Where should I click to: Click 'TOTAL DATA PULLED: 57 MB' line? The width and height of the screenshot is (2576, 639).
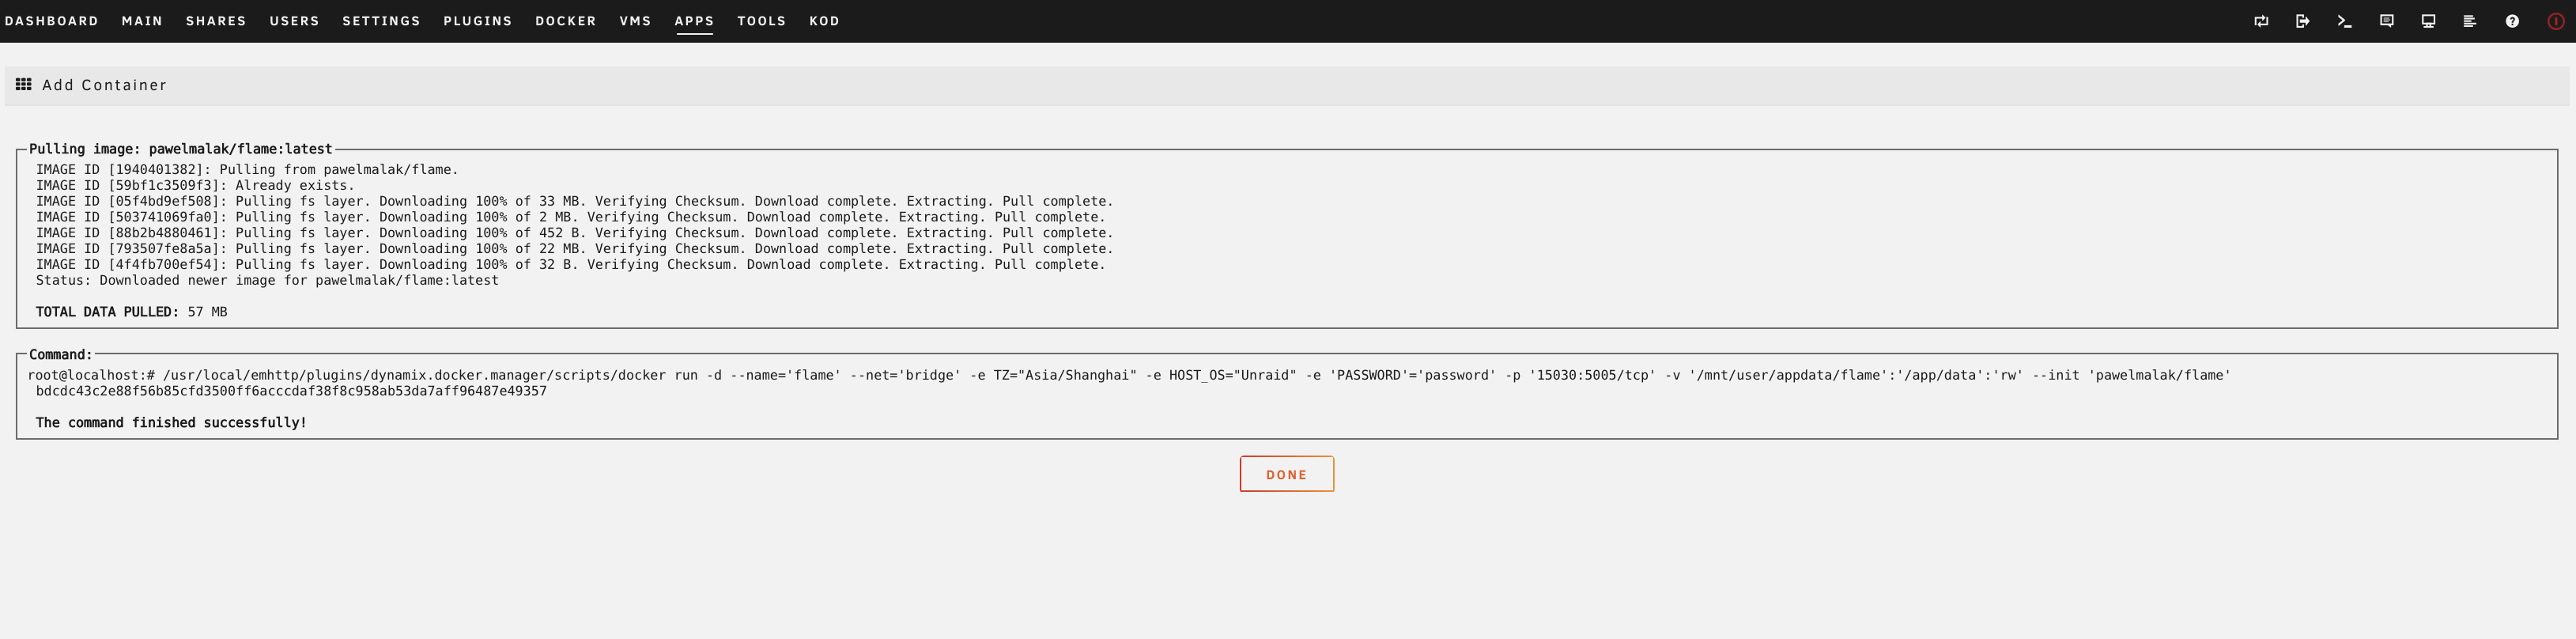coord(131,312)
